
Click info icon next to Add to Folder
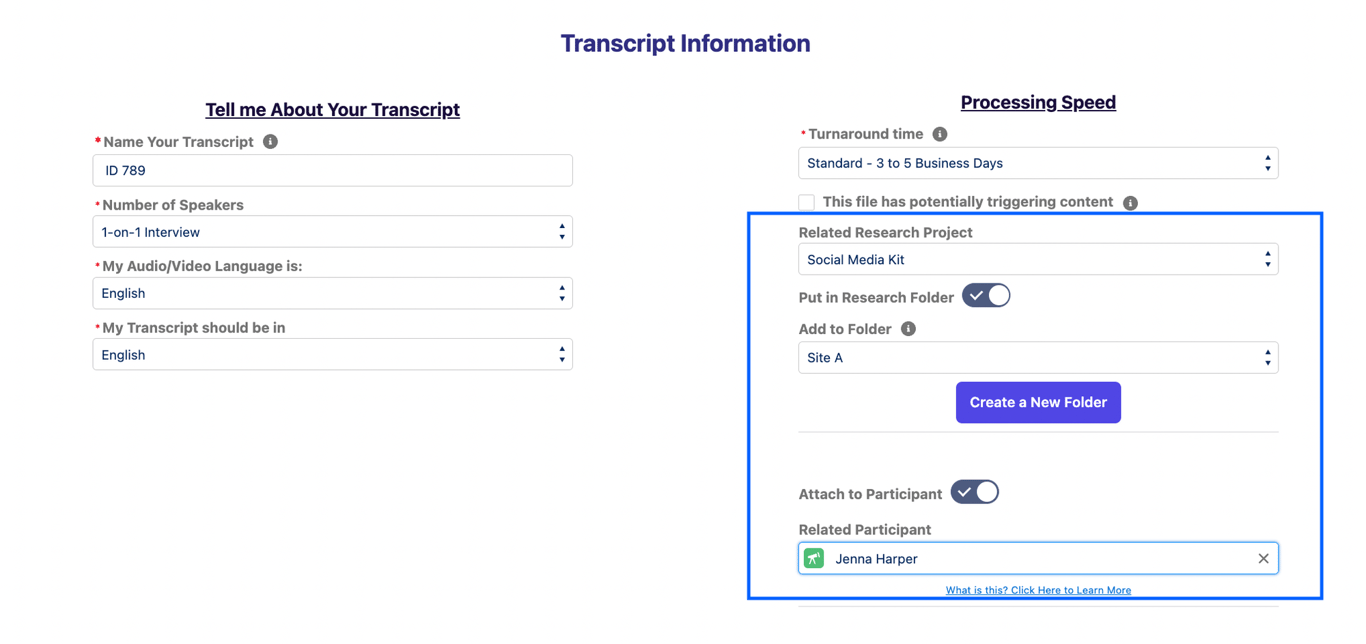[908, 329]
